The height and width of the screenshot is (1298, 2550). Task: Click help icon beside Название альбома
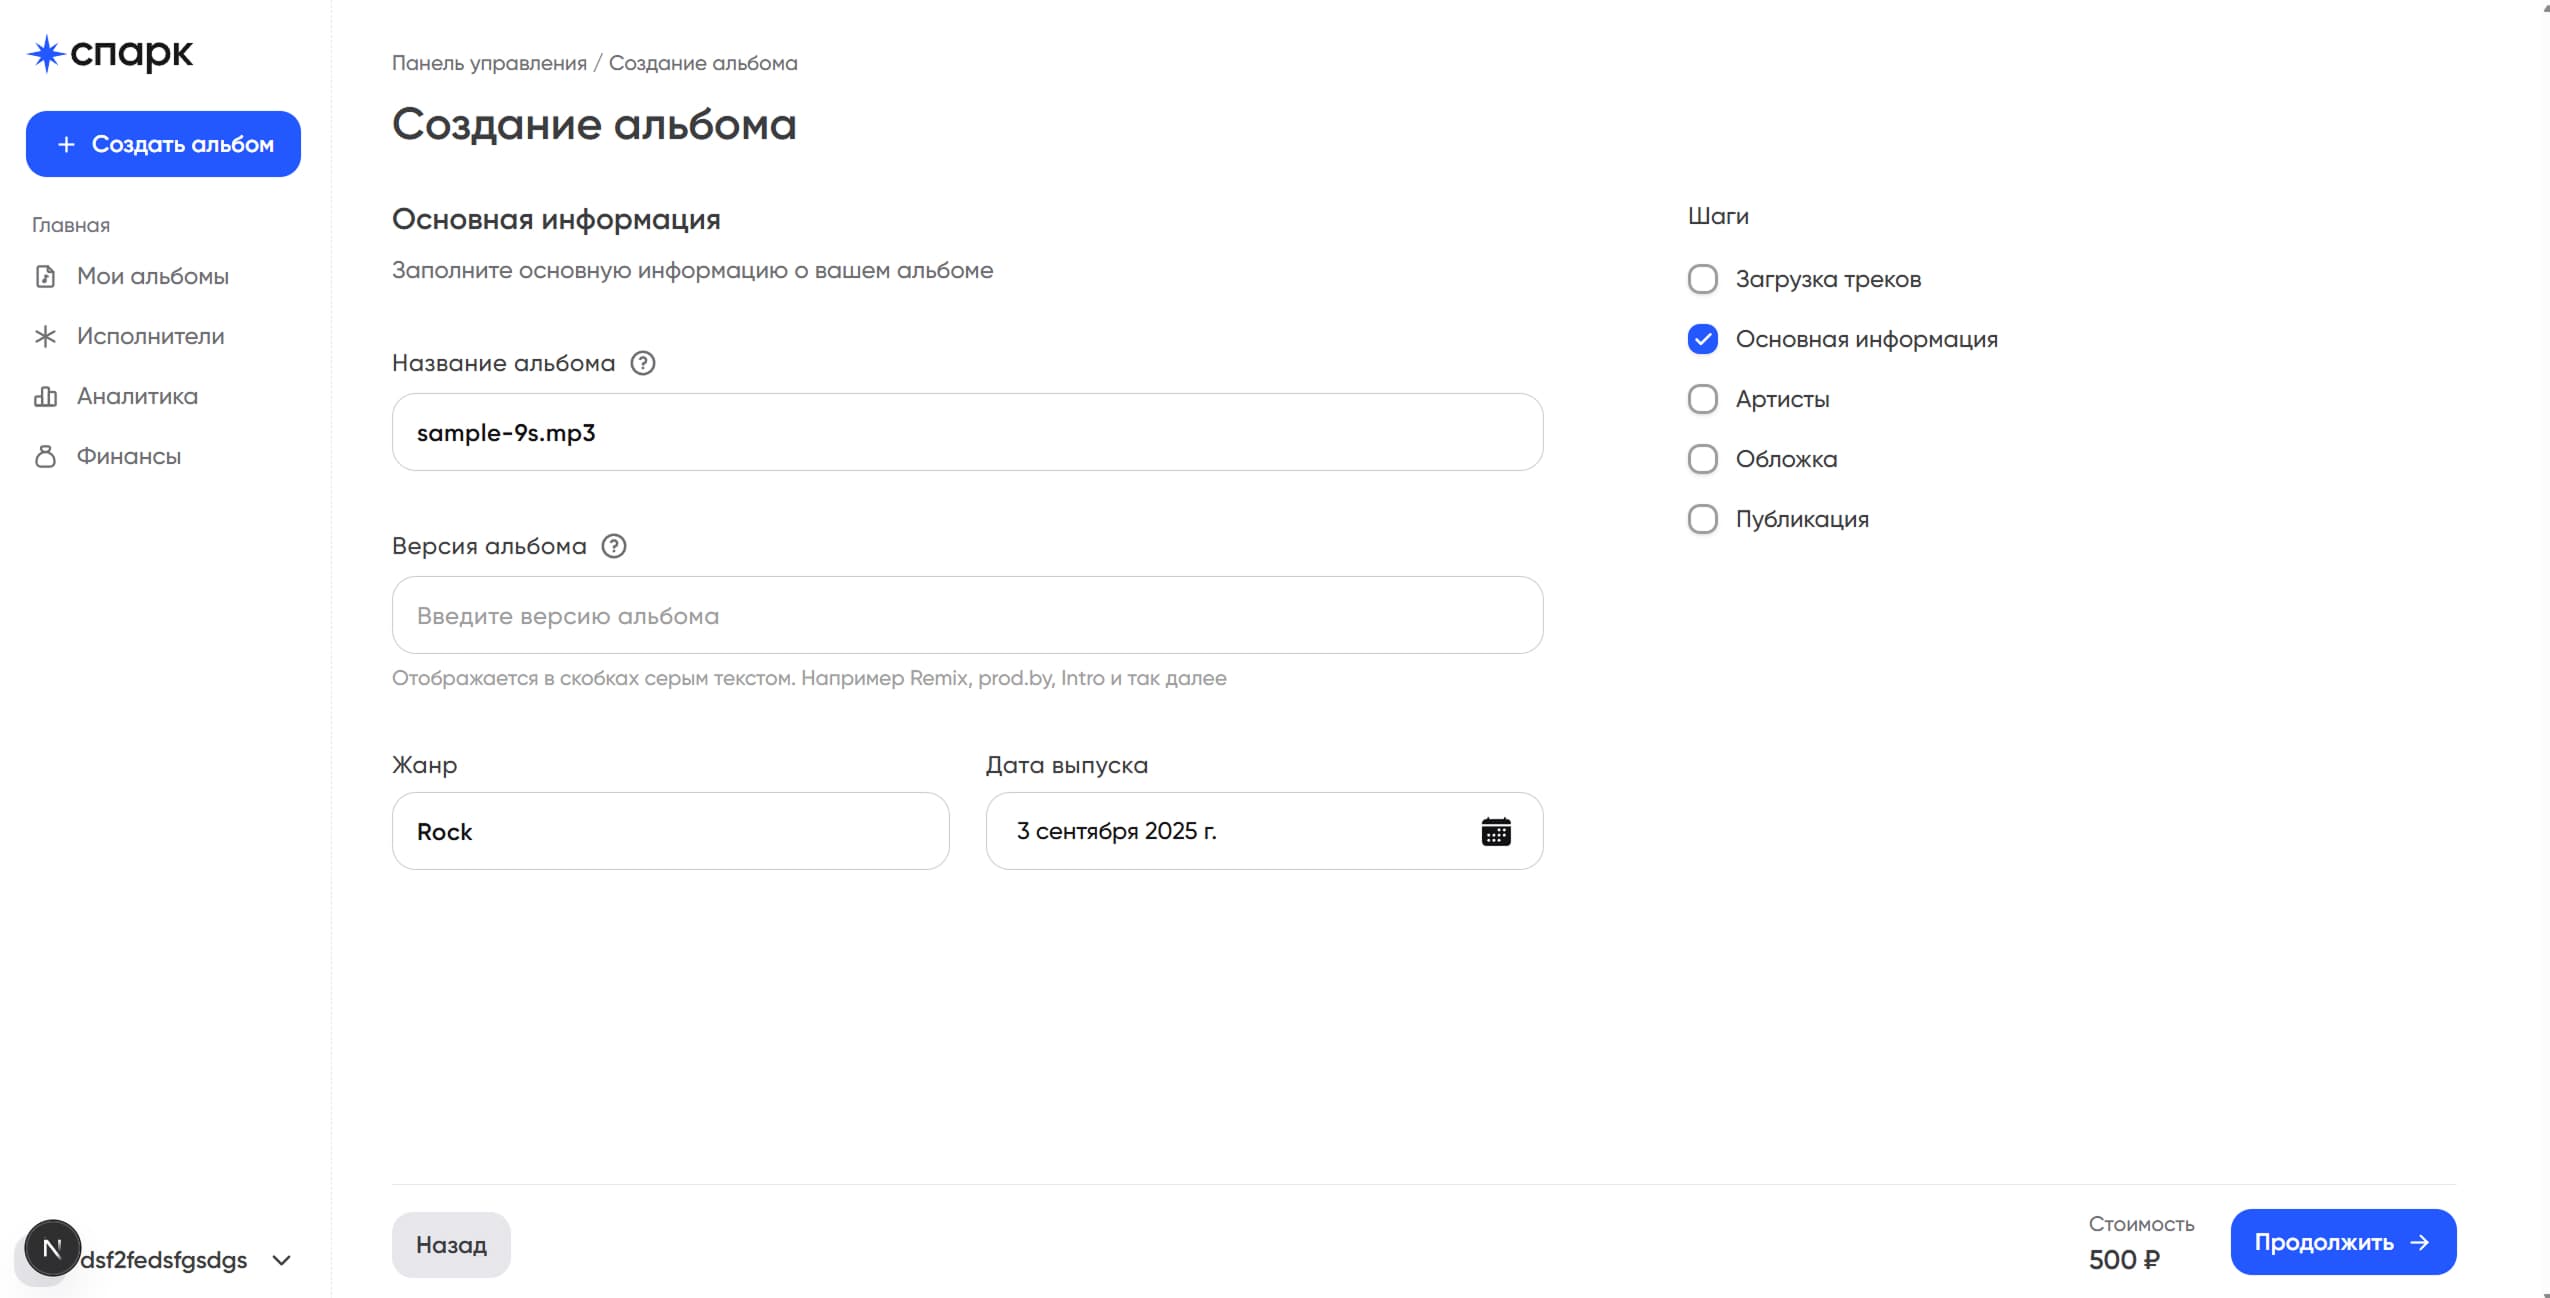[x=643, y=363]
